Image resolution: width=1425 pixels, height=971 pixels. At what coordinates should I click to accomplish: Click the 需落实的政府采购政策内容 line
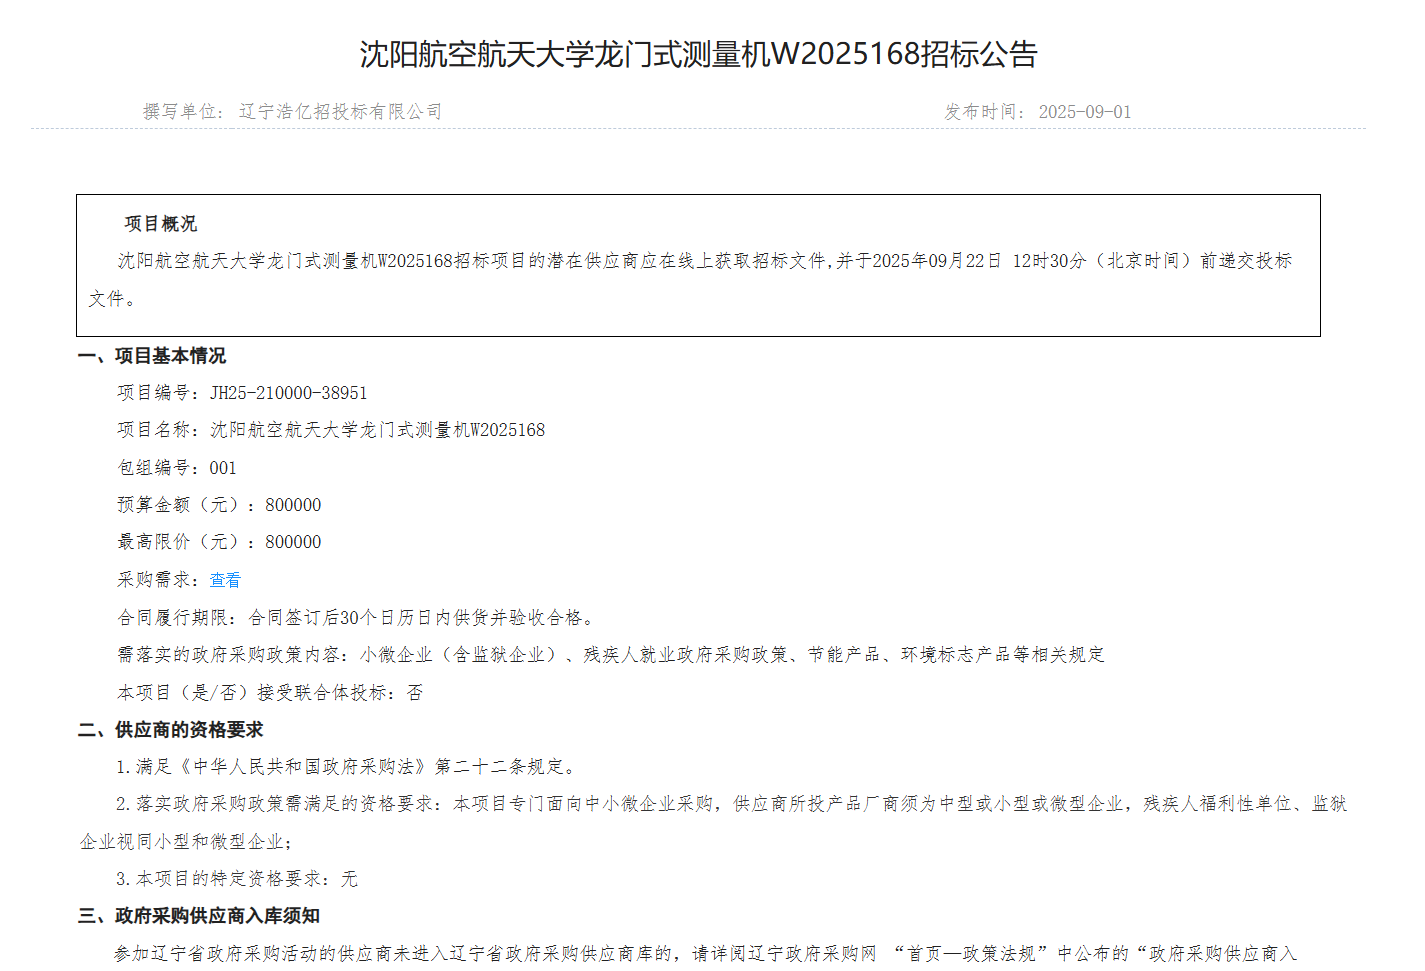click(610, 655)
